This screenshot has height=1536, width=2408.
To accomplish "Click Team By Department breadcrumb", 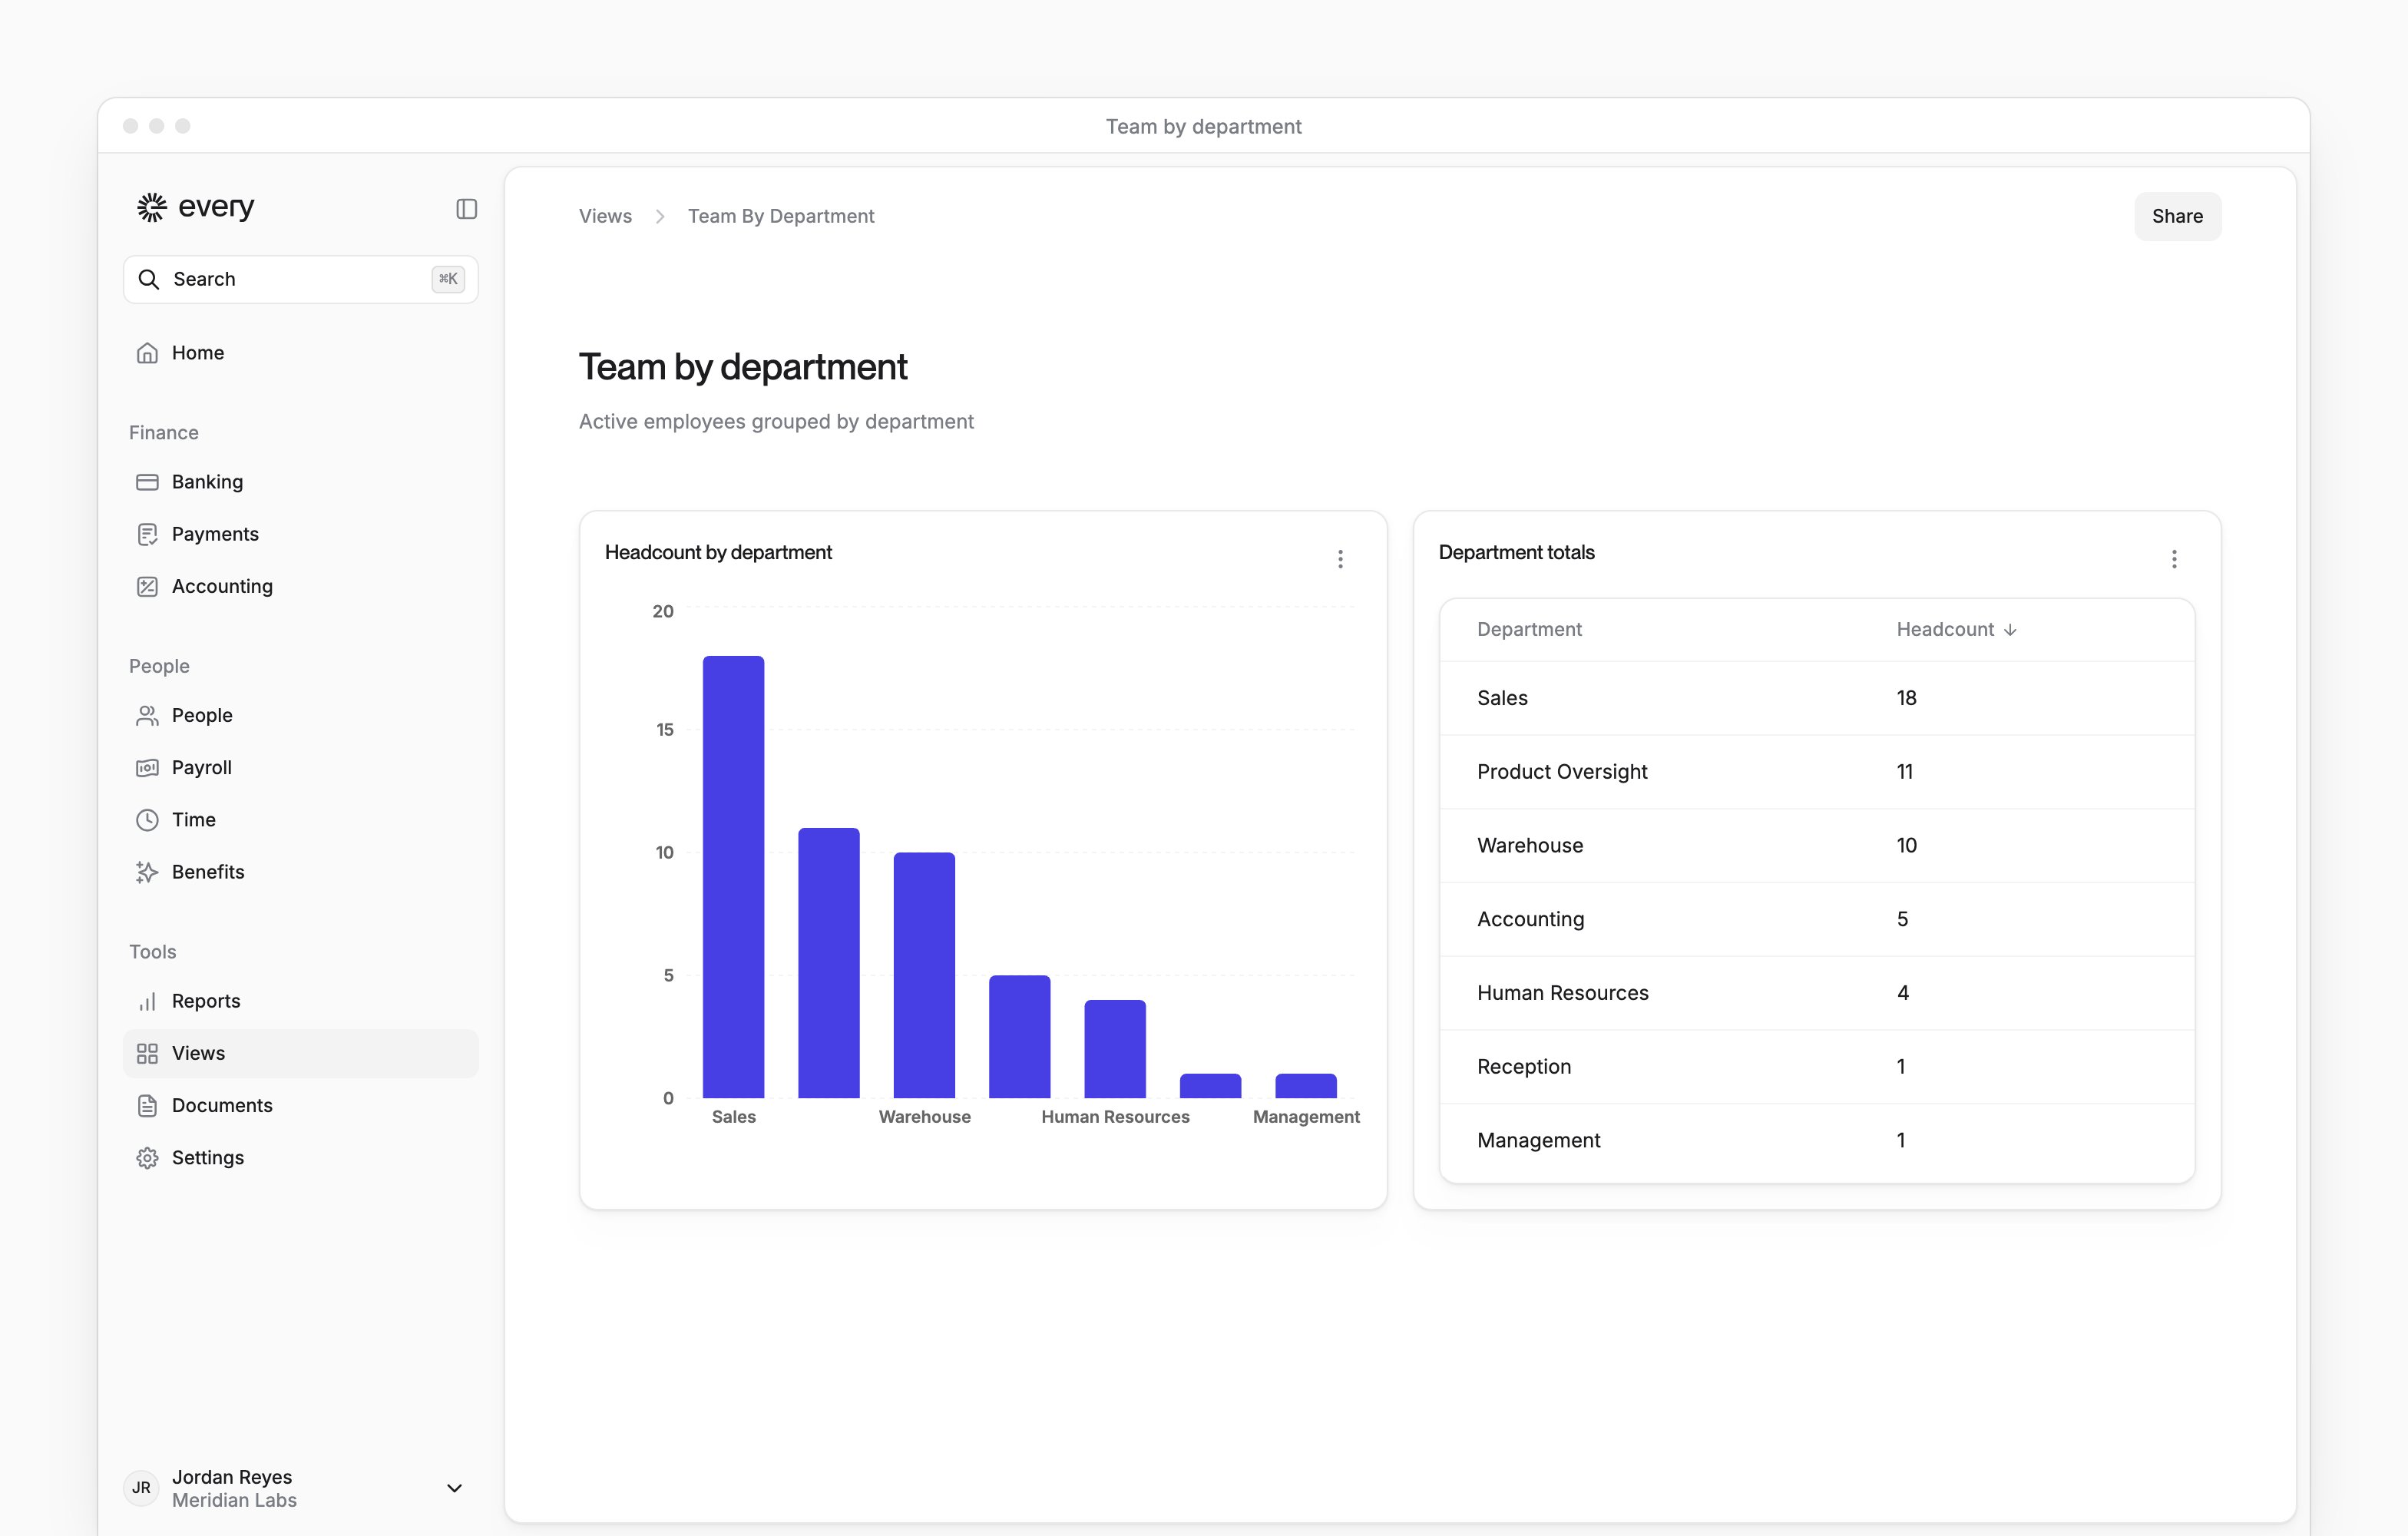I will pos(781,216).
